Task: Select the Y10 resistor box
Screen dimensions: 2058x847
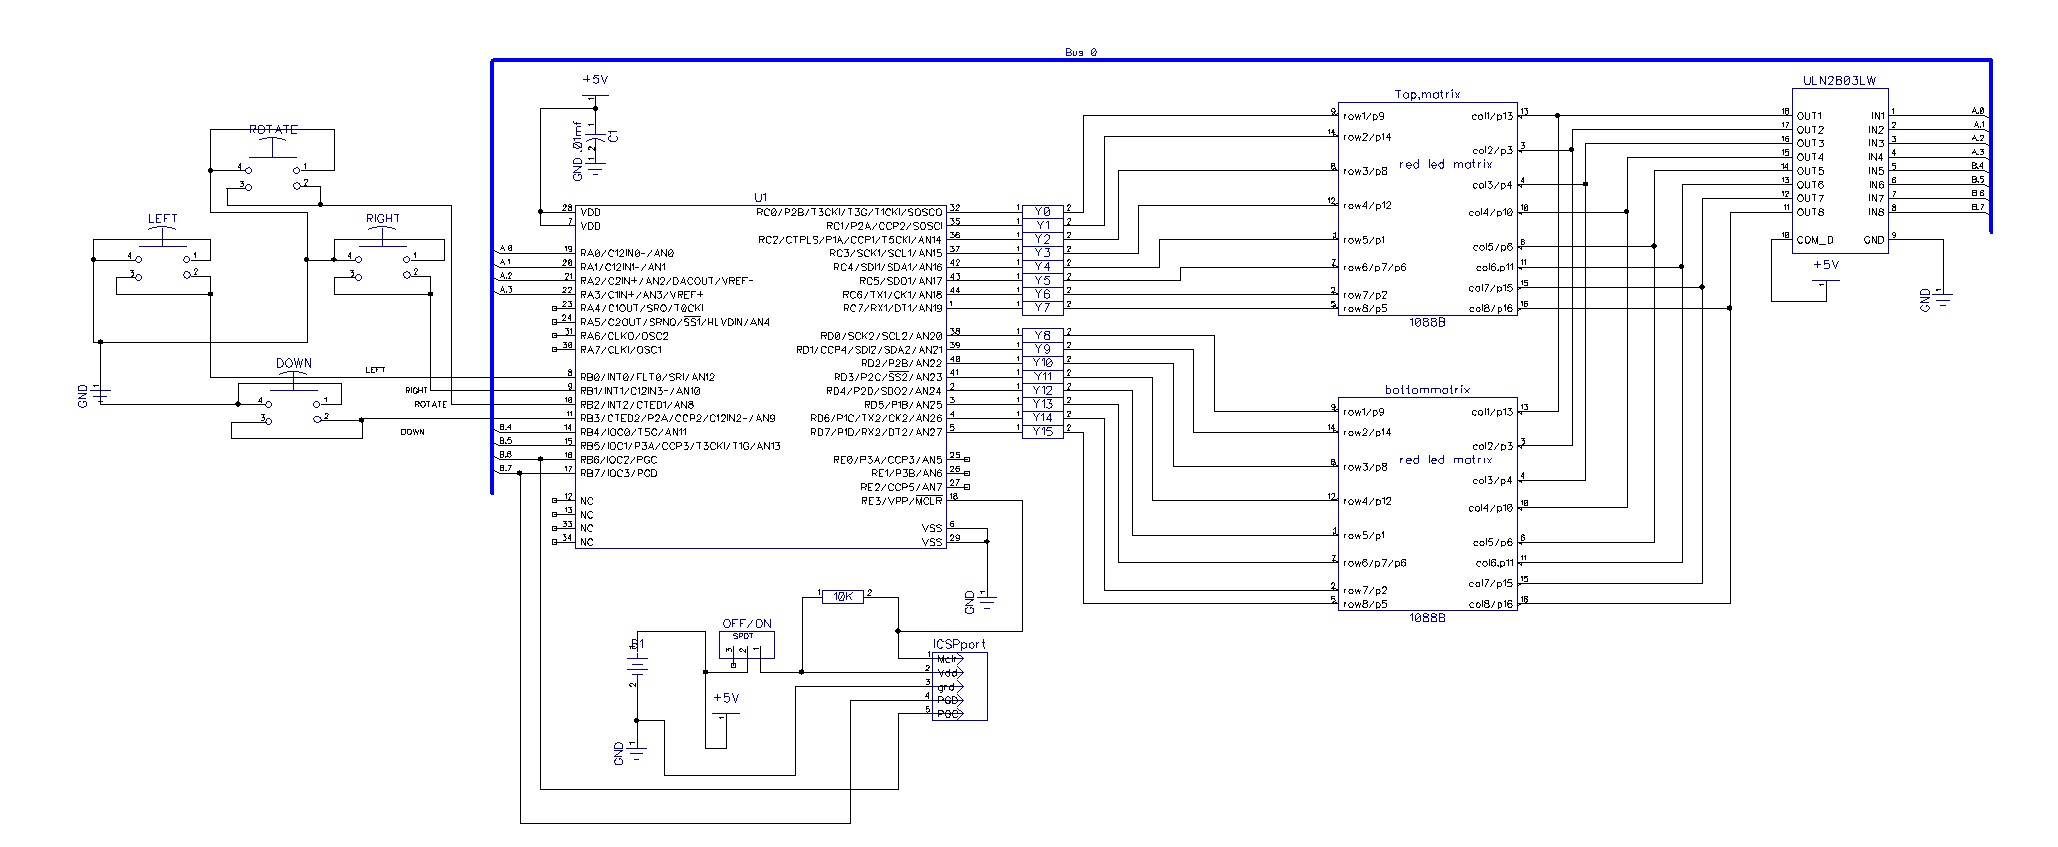Action: 1043,363
